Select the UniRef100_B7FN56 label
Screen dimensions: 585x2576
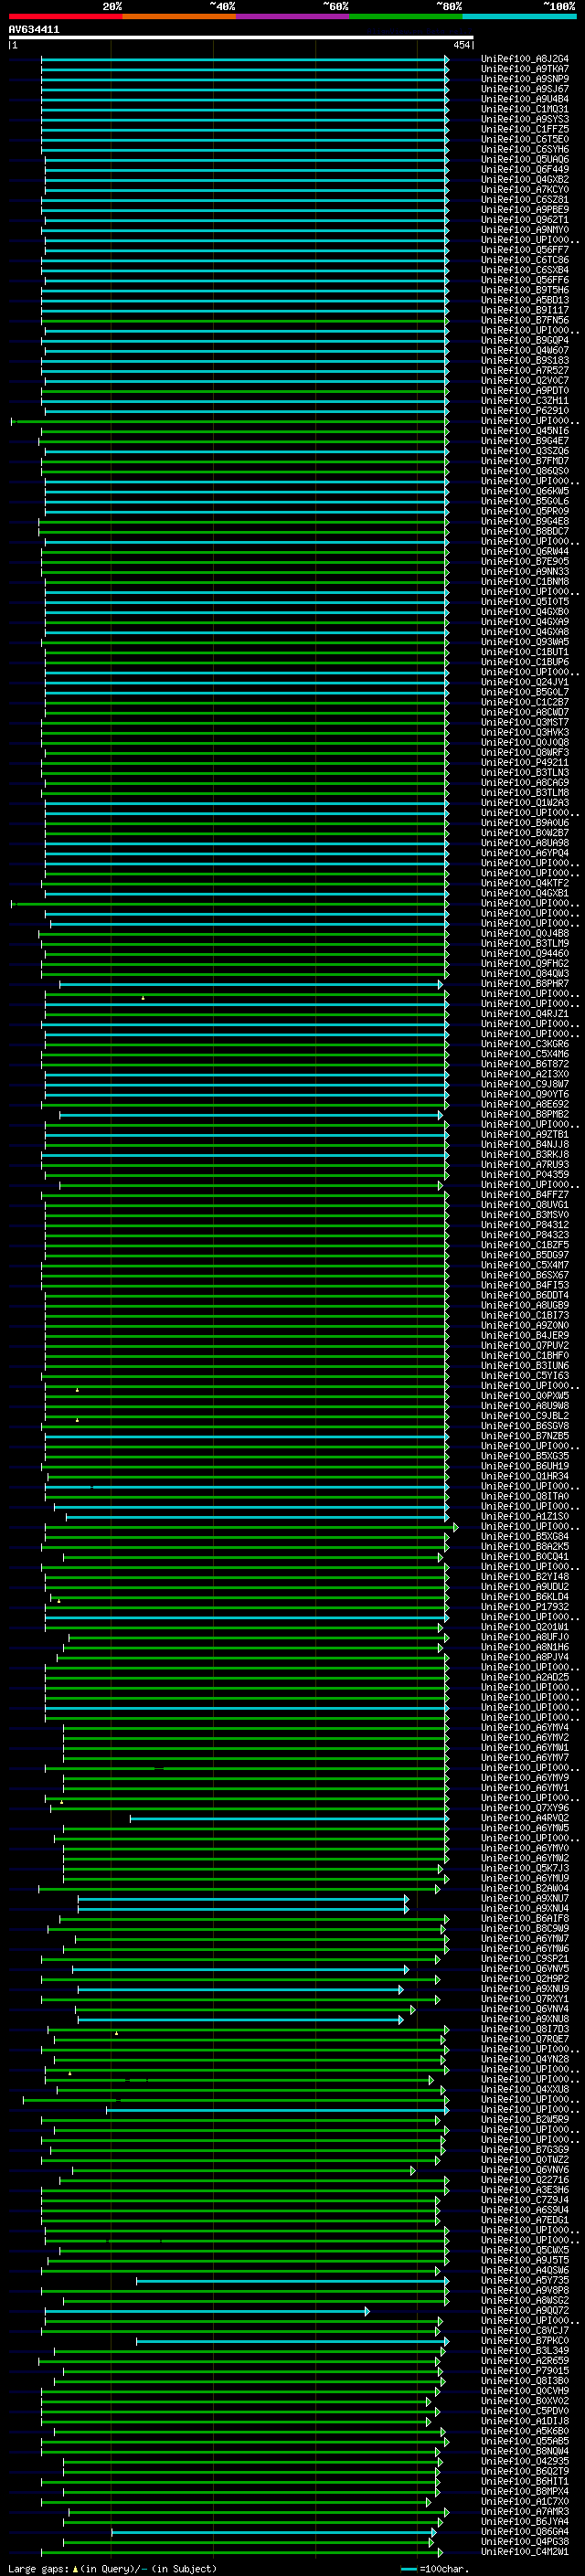click(525, 320)
